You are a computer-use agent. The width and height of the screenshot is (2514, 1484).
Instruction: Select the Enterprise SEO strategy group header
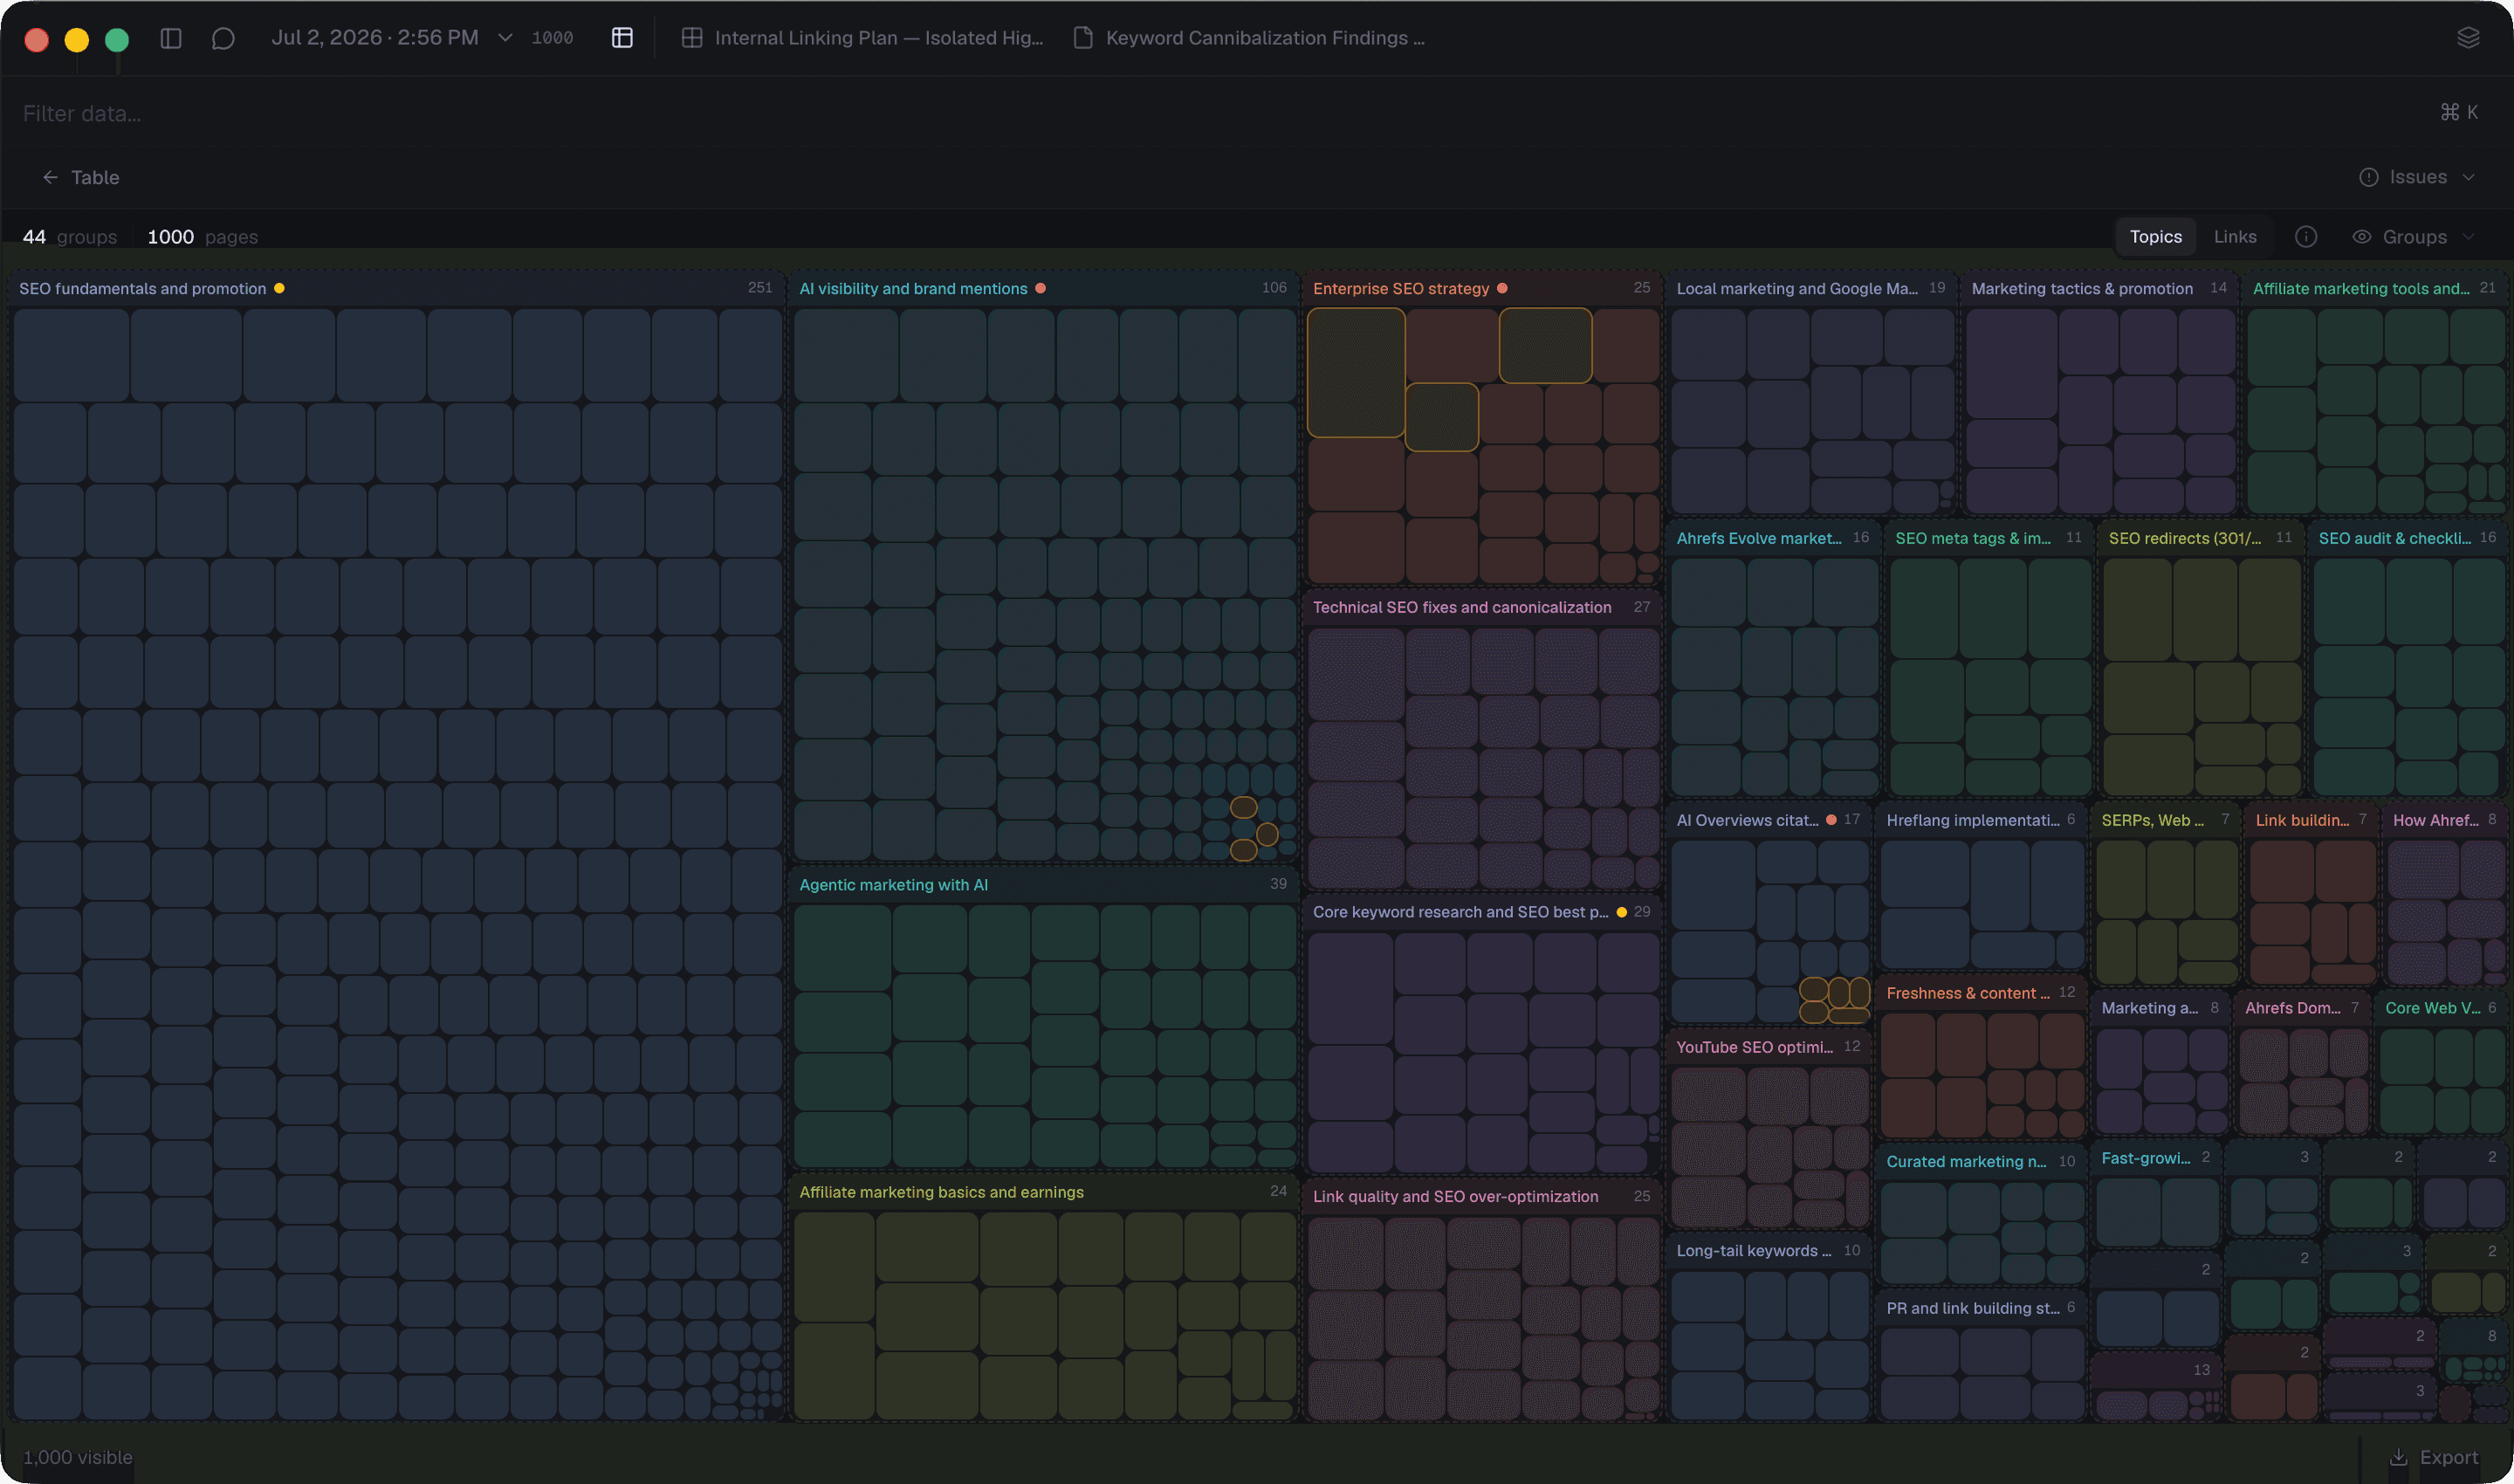[1481, 288]
